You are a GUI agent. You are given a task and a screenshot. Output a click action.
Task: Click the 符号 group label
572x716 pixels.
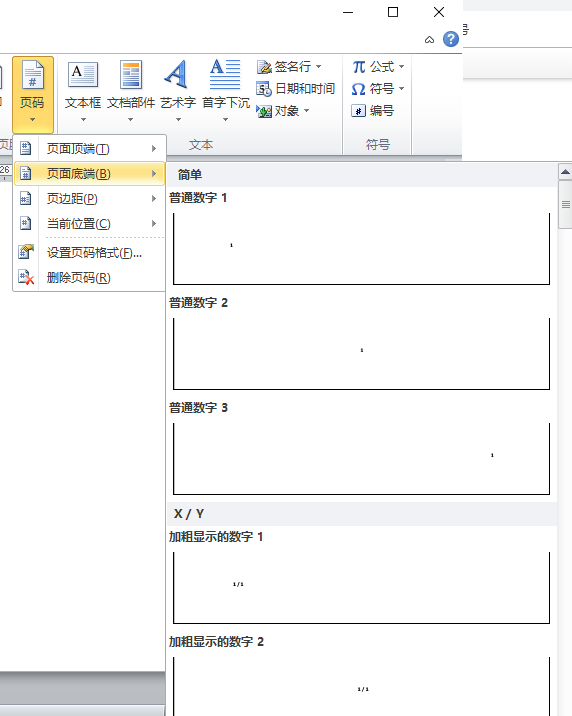(x=378, y=145)
